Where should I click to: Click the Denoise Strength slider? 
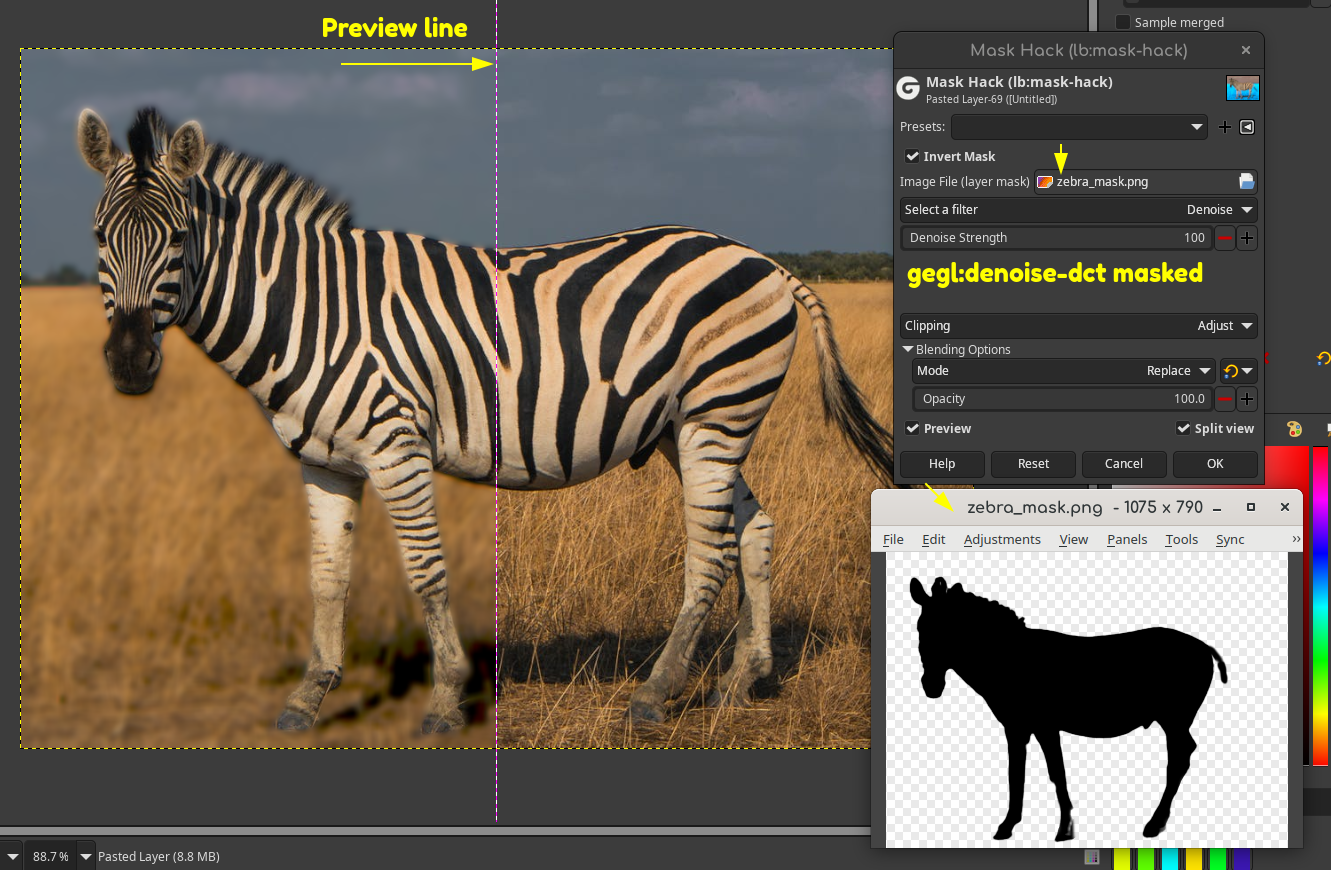tap(1056, 238)
